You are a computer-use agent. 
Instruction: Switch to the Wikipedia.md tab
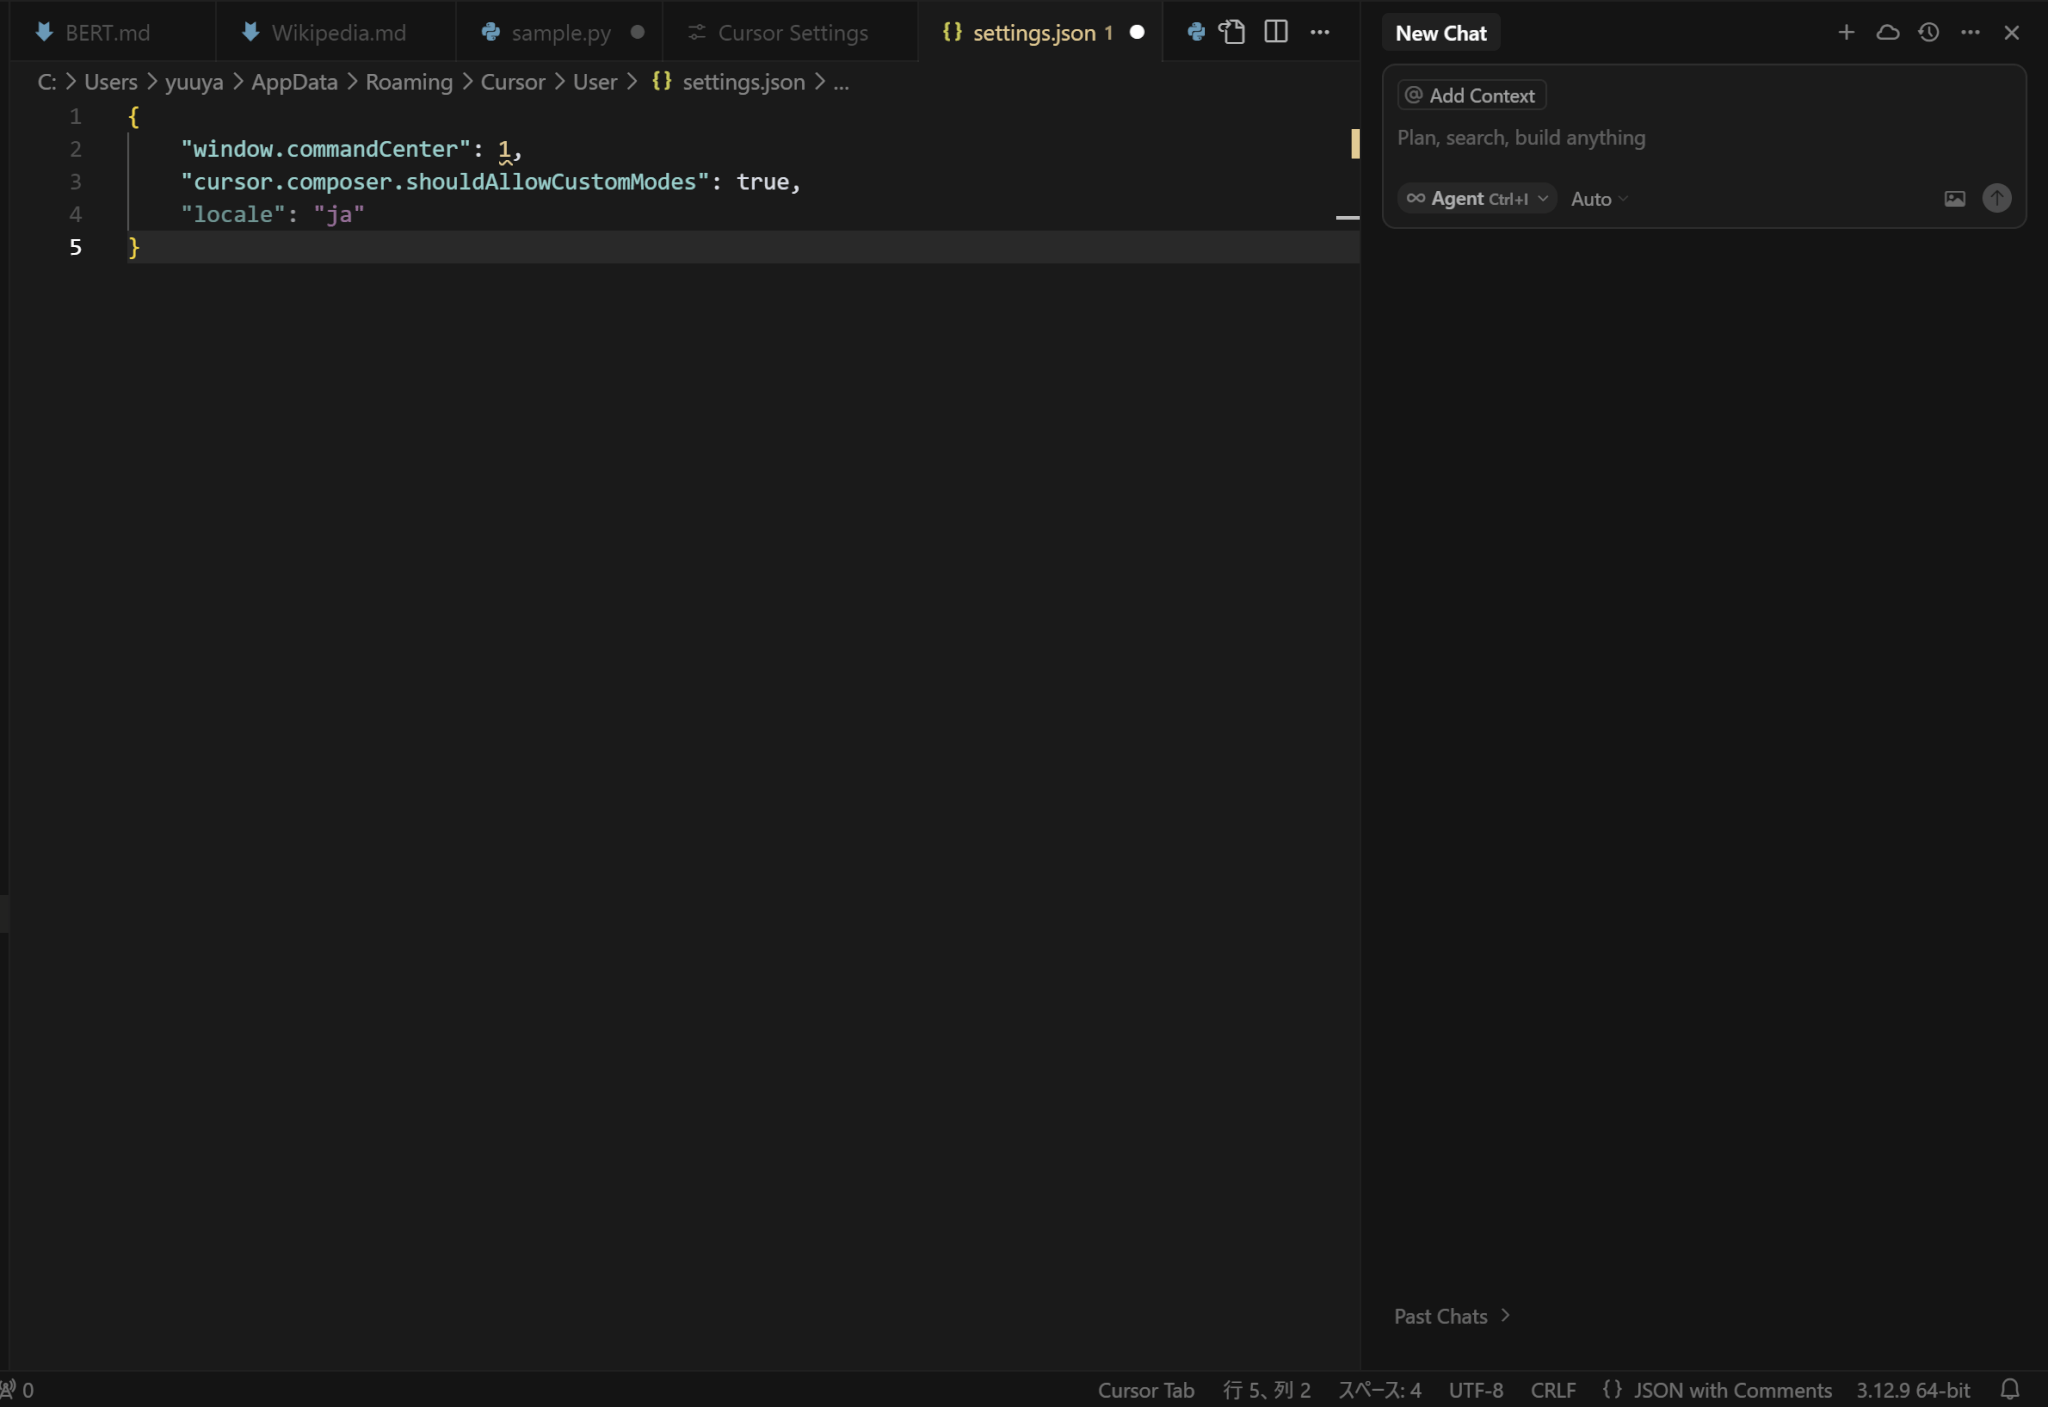pyautogui.click(x=337, y=32)
